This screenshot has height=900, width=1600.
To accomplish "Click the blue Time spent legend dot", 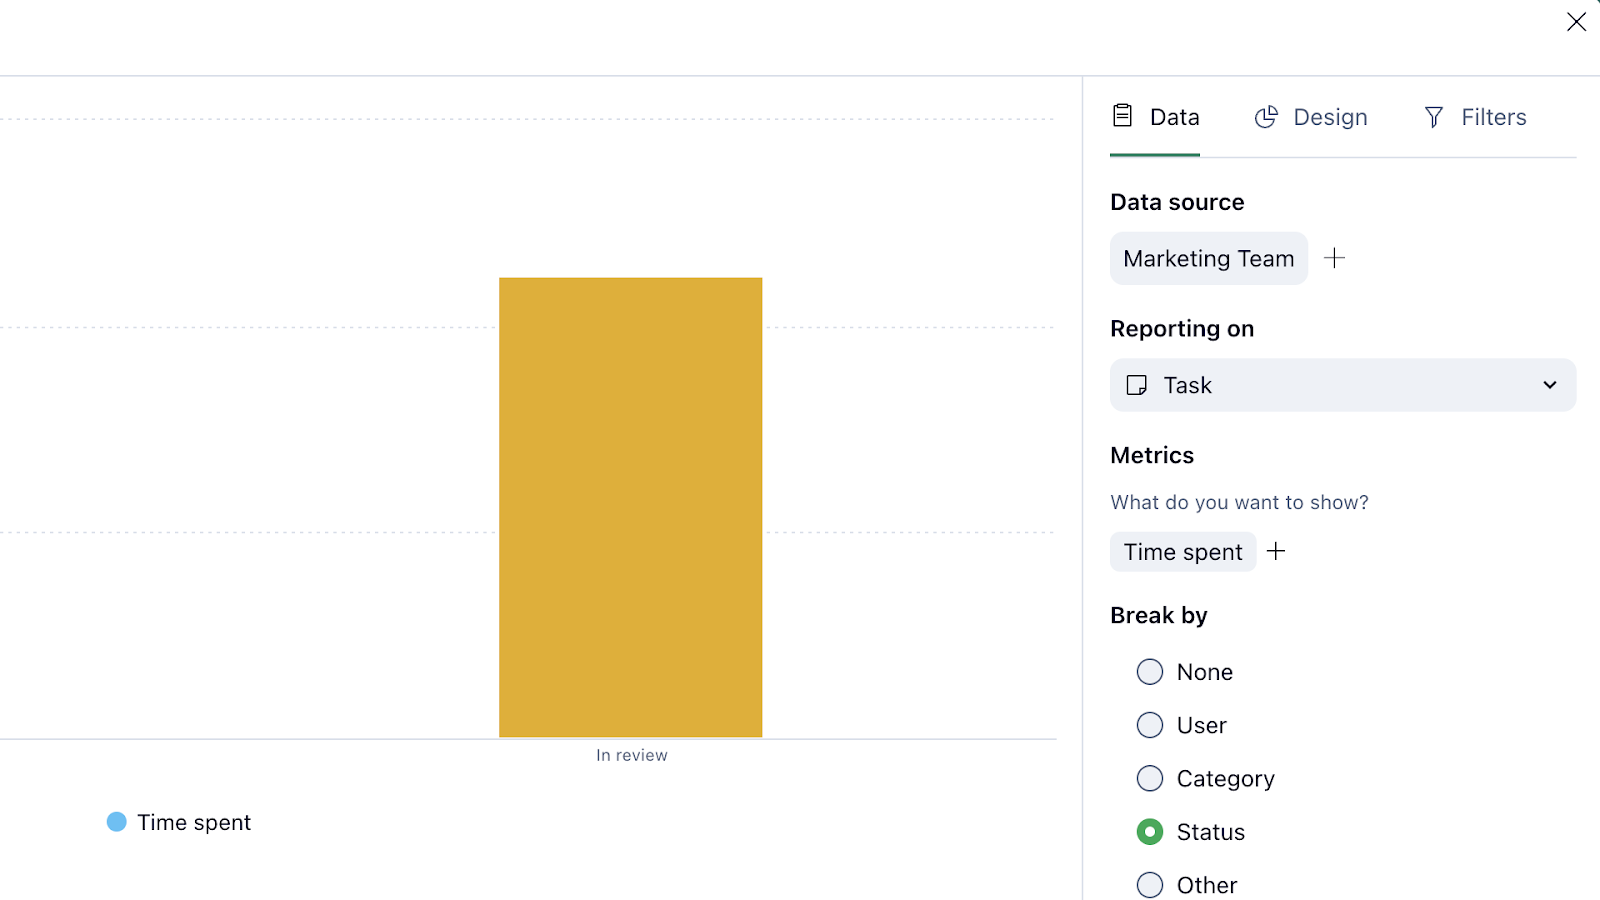I will 117,822.
